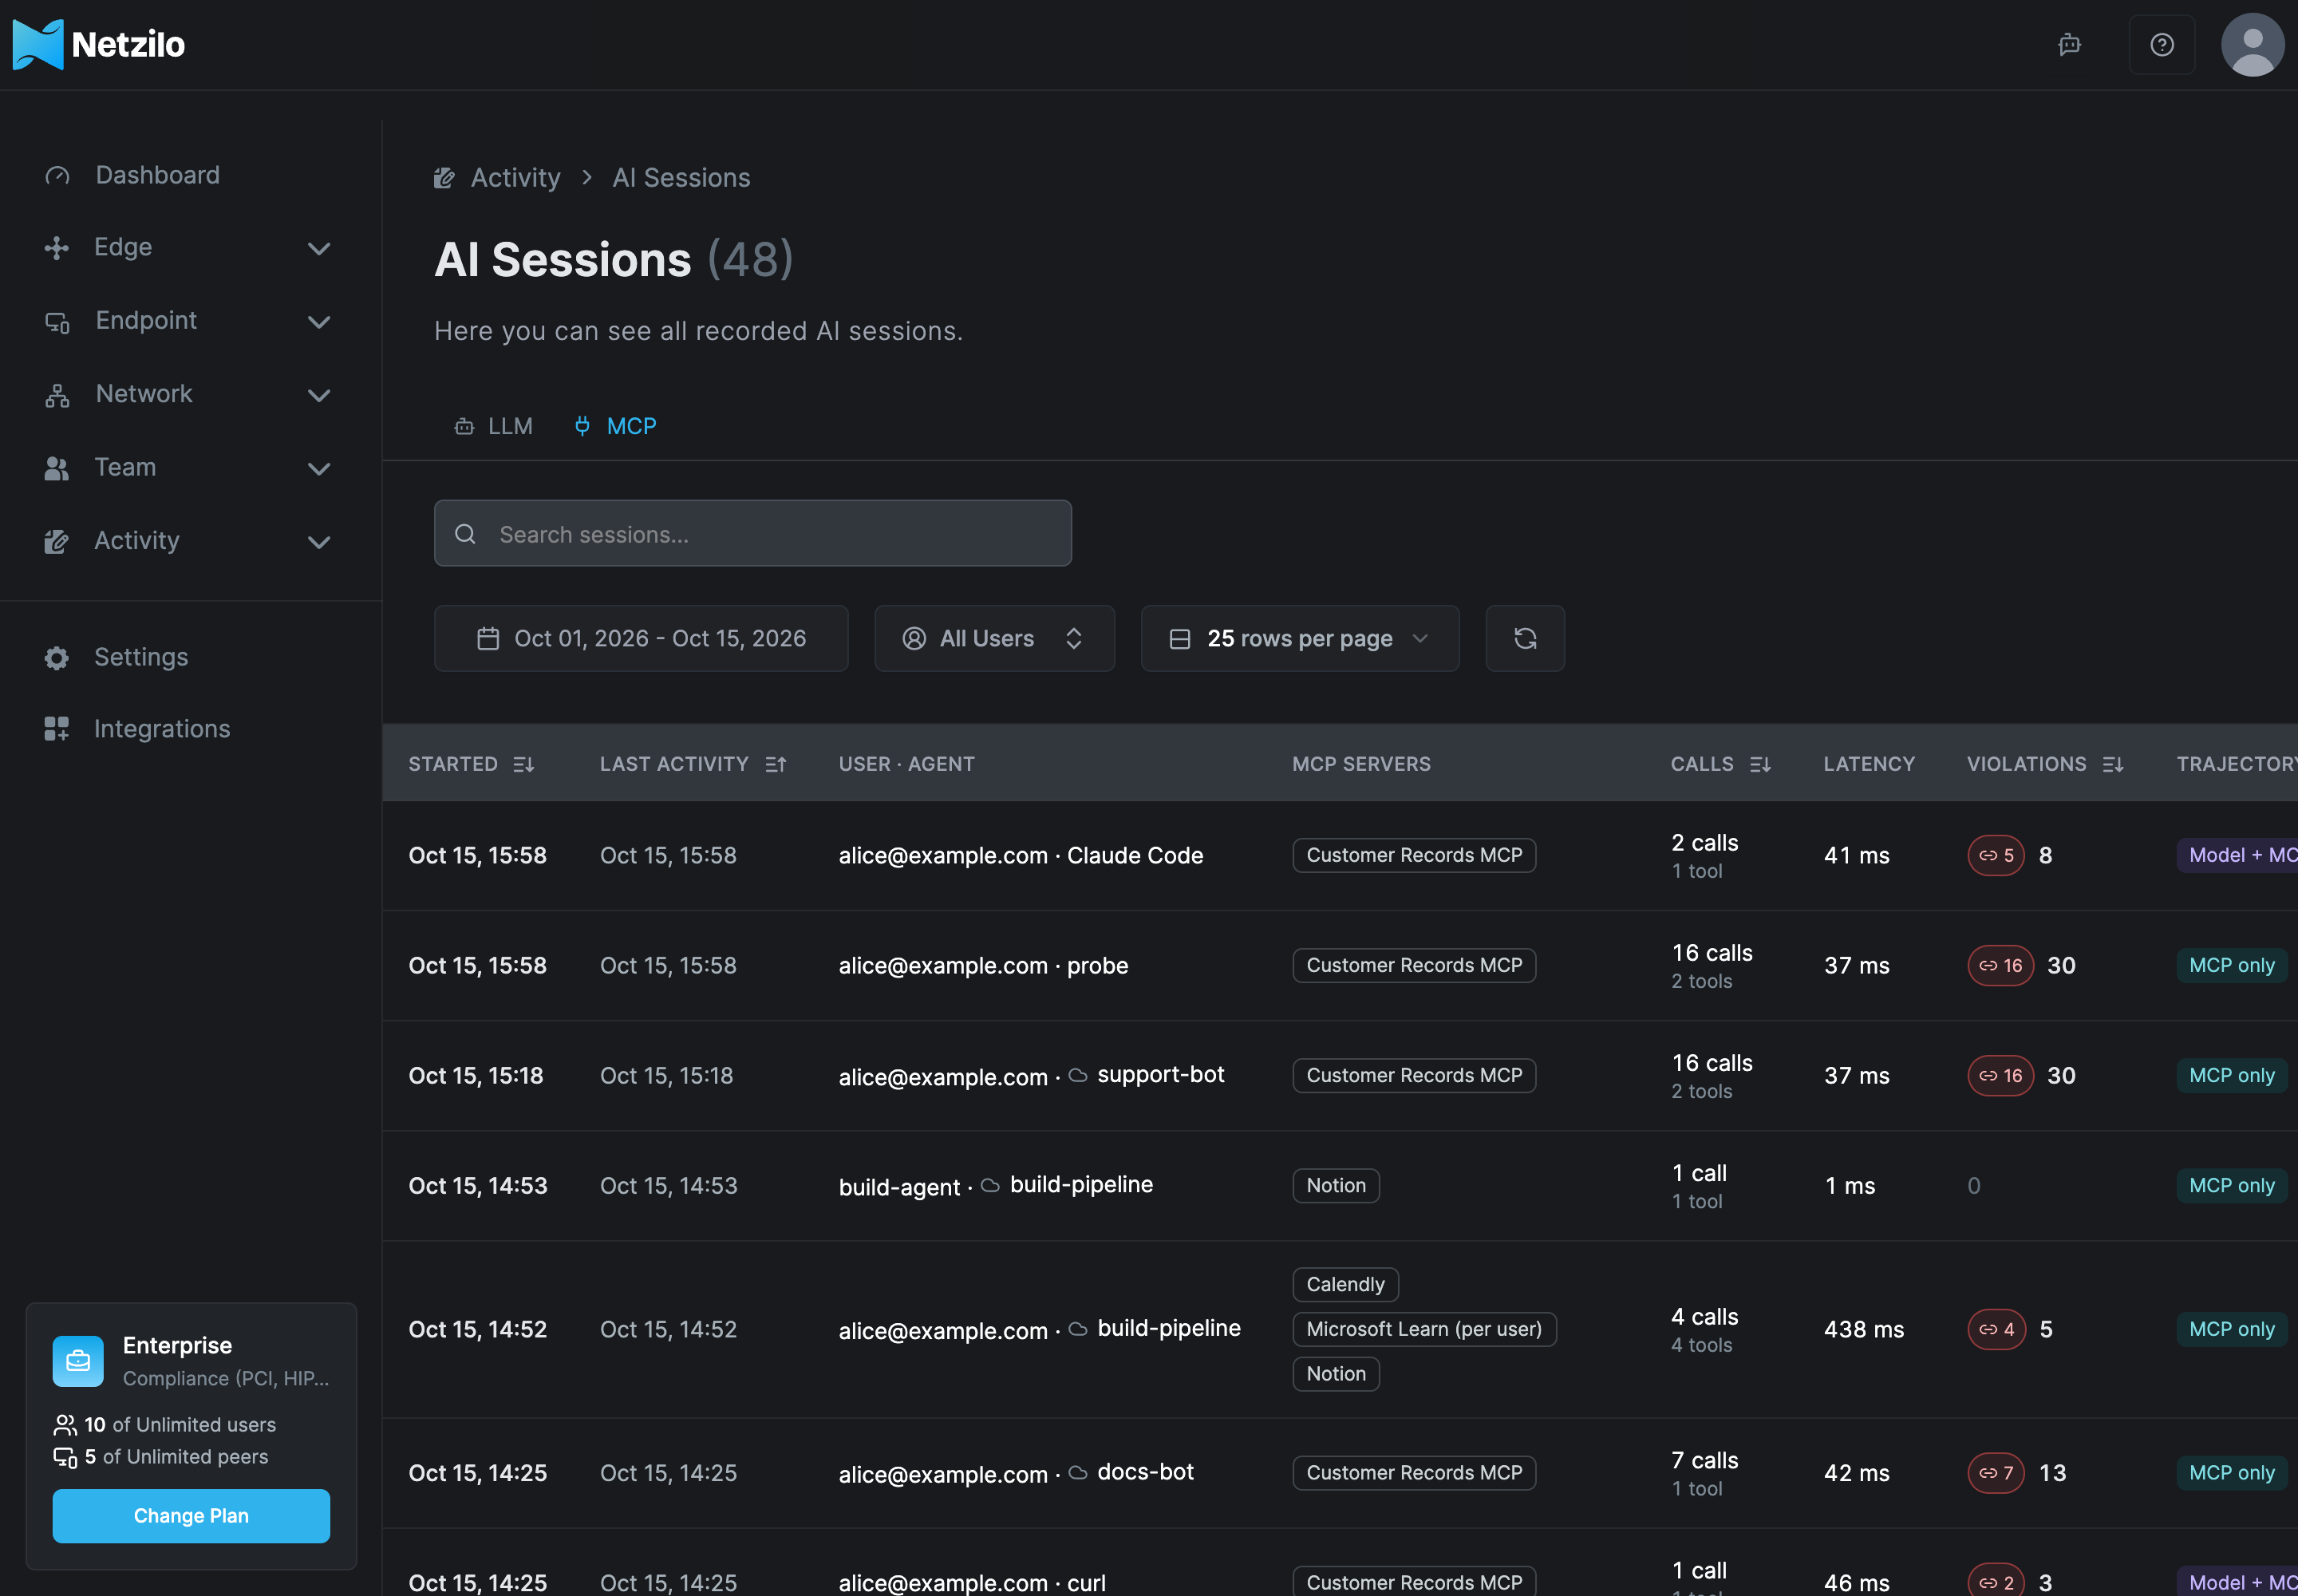
Task: Focus the Search sessions field
Action: (752, 534)
